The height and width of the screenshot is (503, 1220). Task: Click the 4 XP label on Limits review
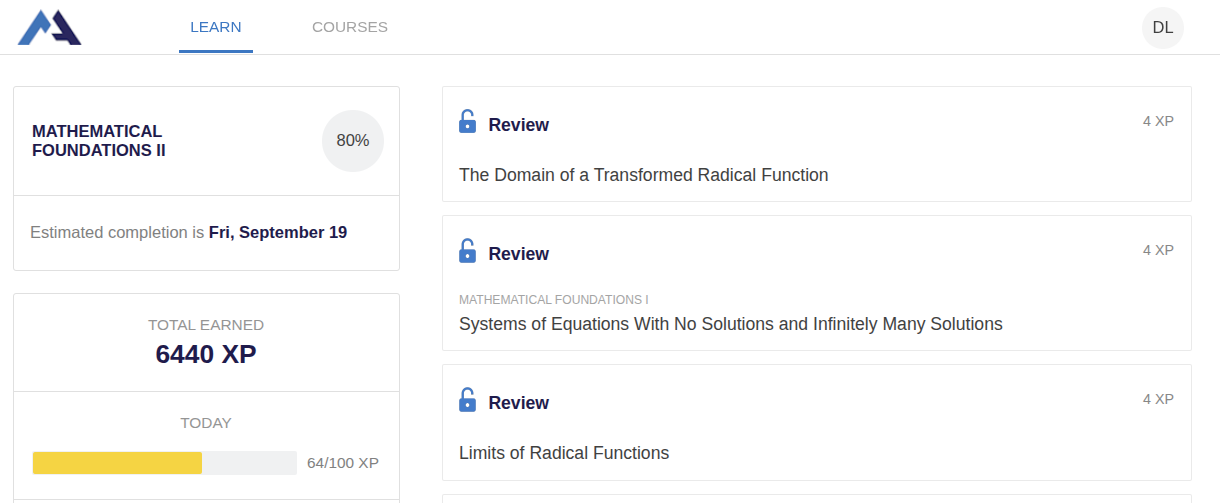tap(1158, 399)
